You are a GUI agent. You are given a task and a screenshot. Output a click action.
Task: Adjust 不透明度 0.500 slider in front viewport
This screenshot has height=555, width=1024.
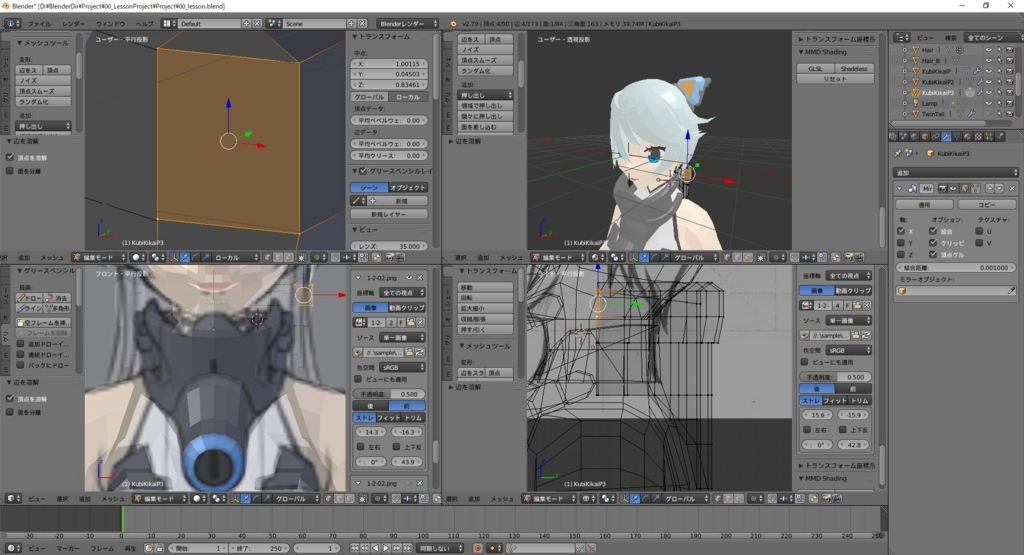pyautogui.click(x=389, y=394)
